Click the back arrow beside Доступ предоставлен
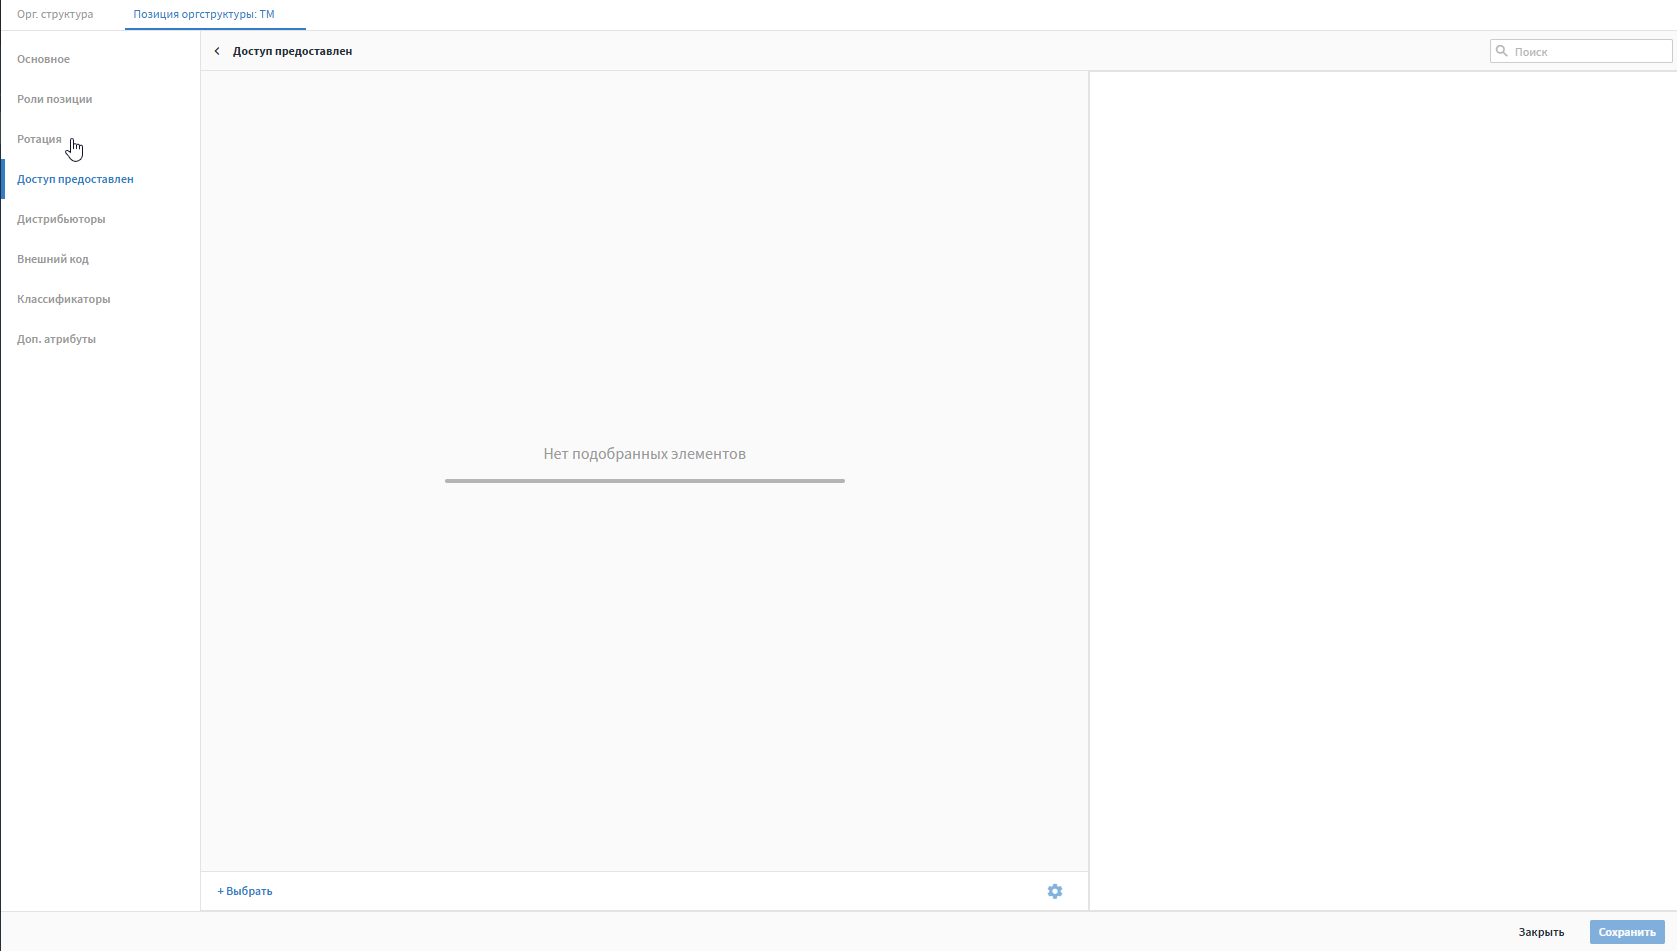This screenshot has width=1677, height=951. click(217, 51)
